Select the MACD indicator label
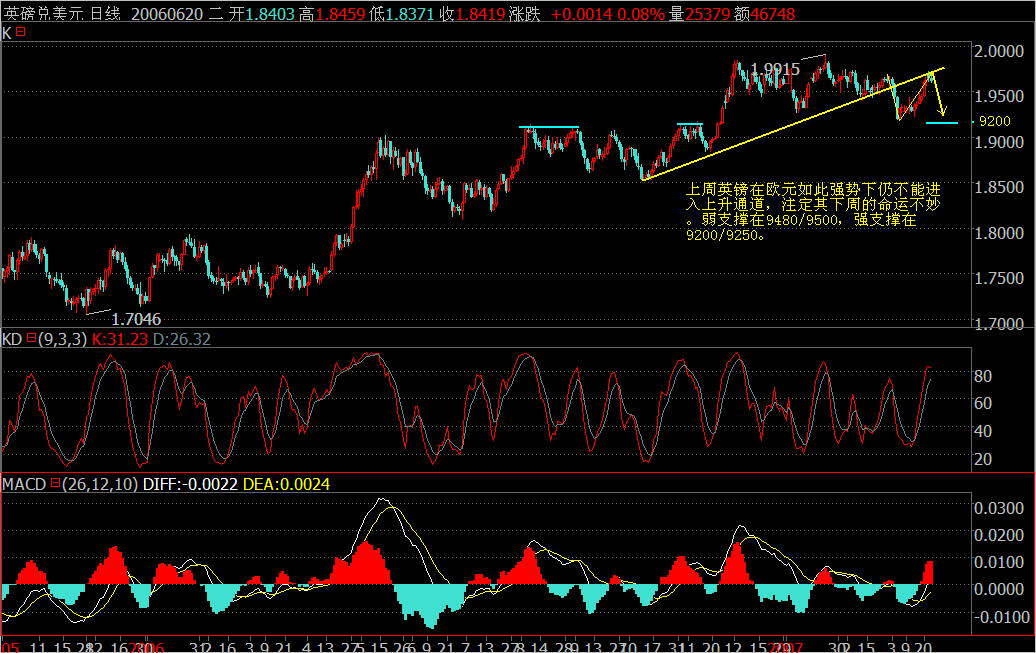This screenshot has height=653, width=1036. pyautogui.click(x=27, y=483)
